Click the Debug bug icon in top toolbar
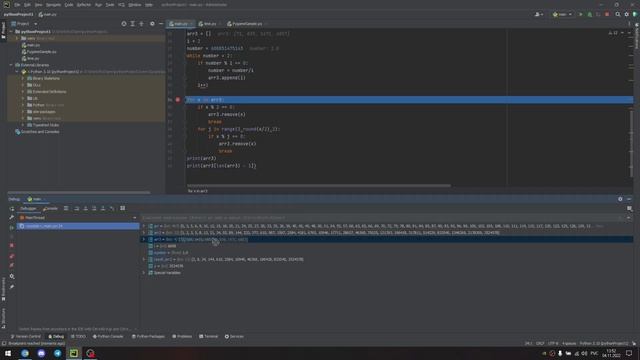 coord(589,14)
